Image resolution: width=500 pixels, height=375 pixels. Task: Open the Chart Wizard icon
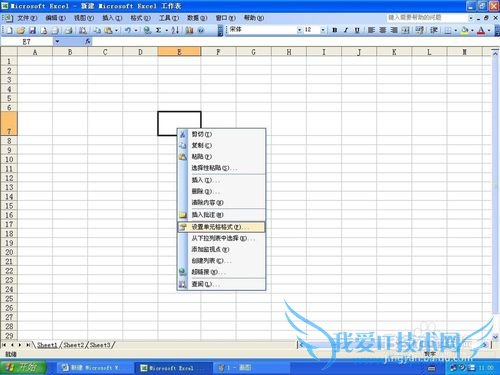click(x=189, y=30)
